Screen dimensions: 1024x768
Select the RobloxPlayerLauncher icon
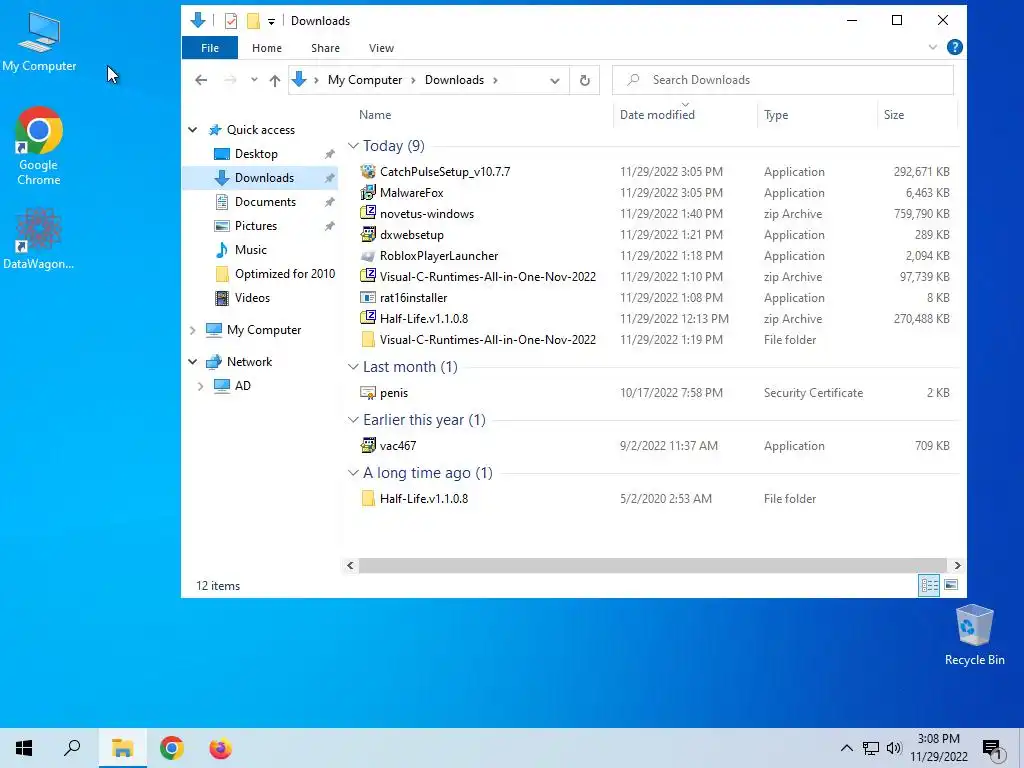pos(368,255)
